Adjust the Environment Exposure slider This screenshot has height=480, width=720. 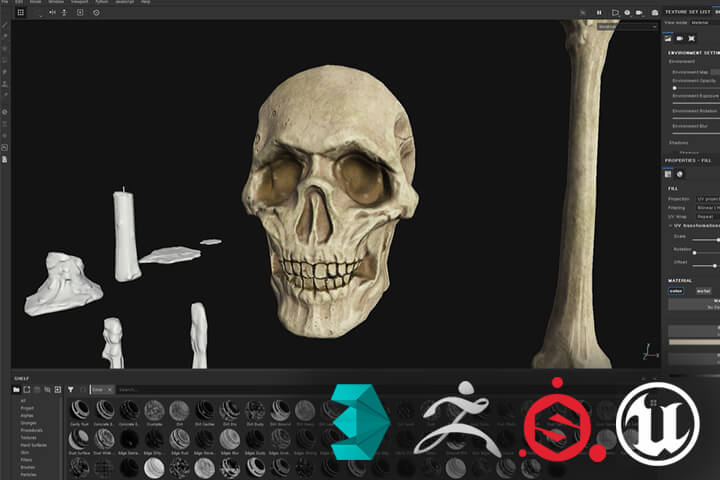(696, 102)
